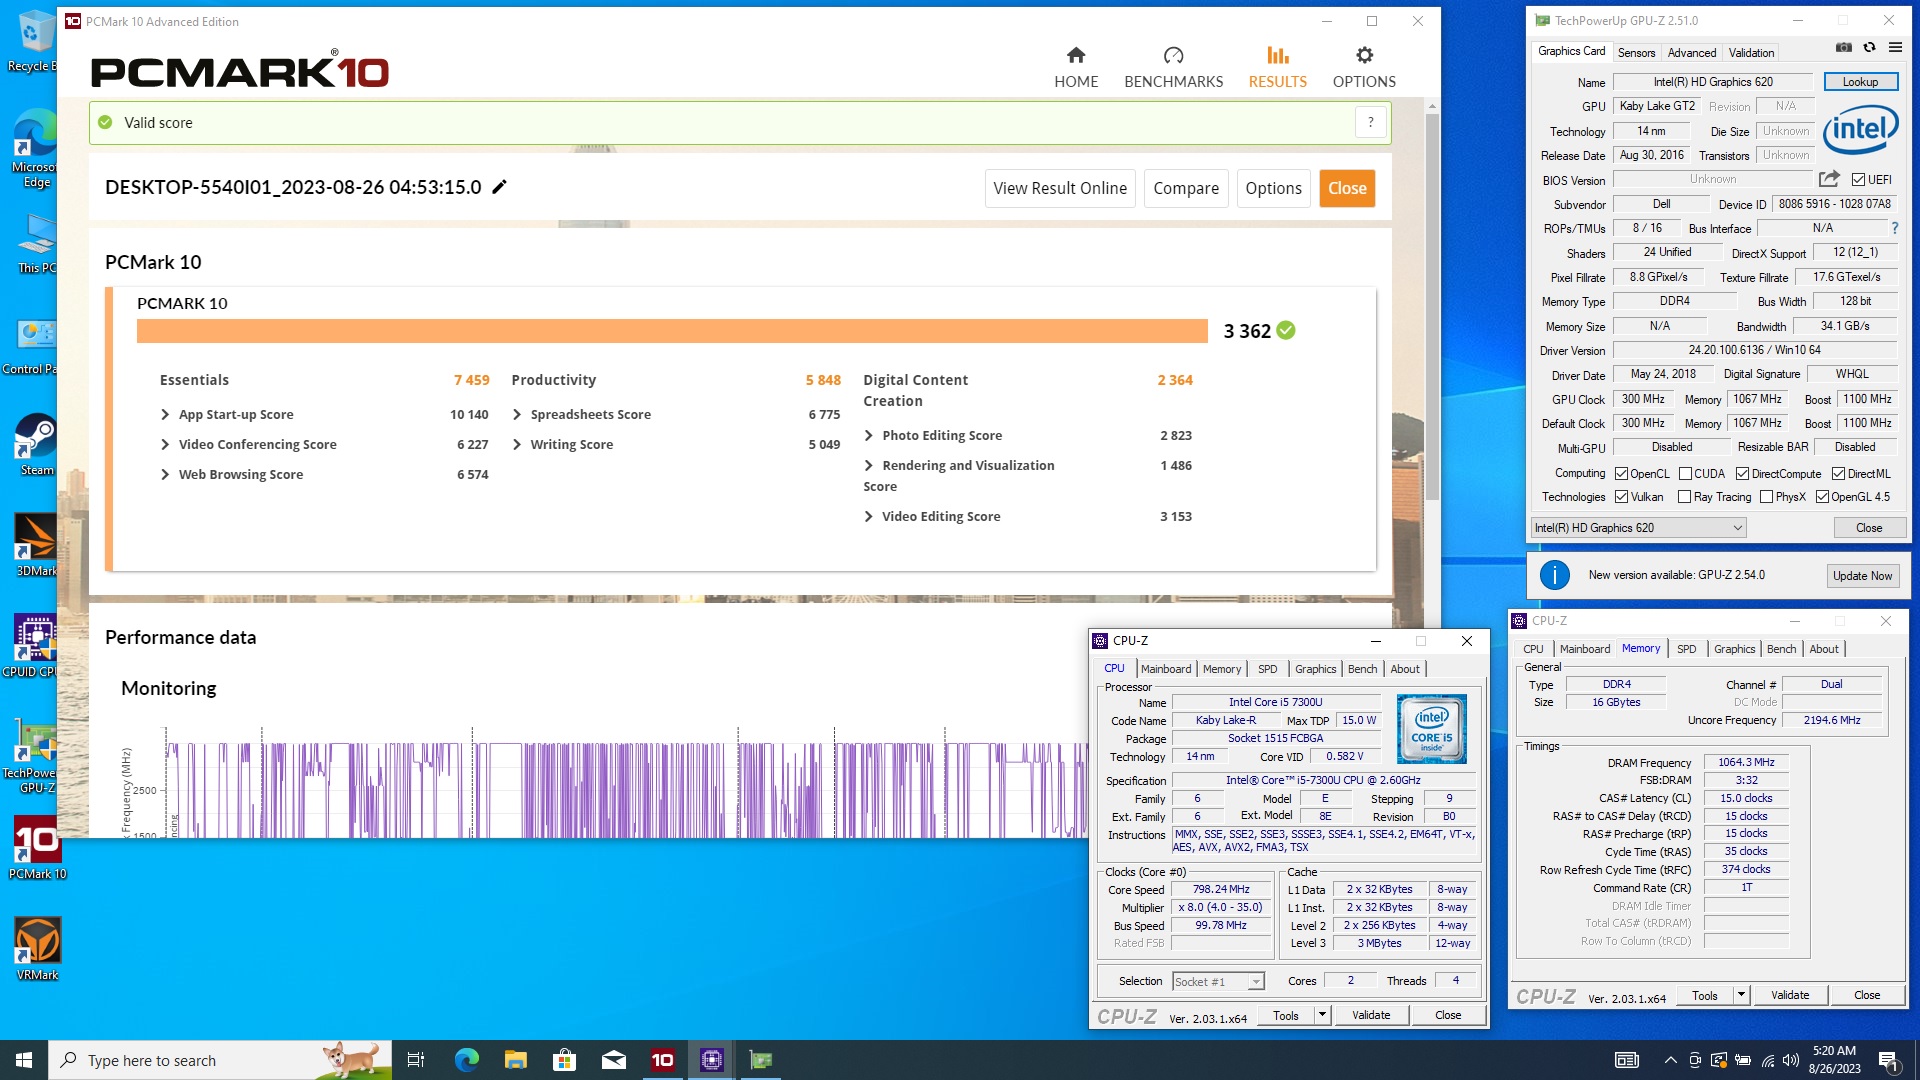
Task: Expand Spreadsheets Score details
Action: point(517,414)
